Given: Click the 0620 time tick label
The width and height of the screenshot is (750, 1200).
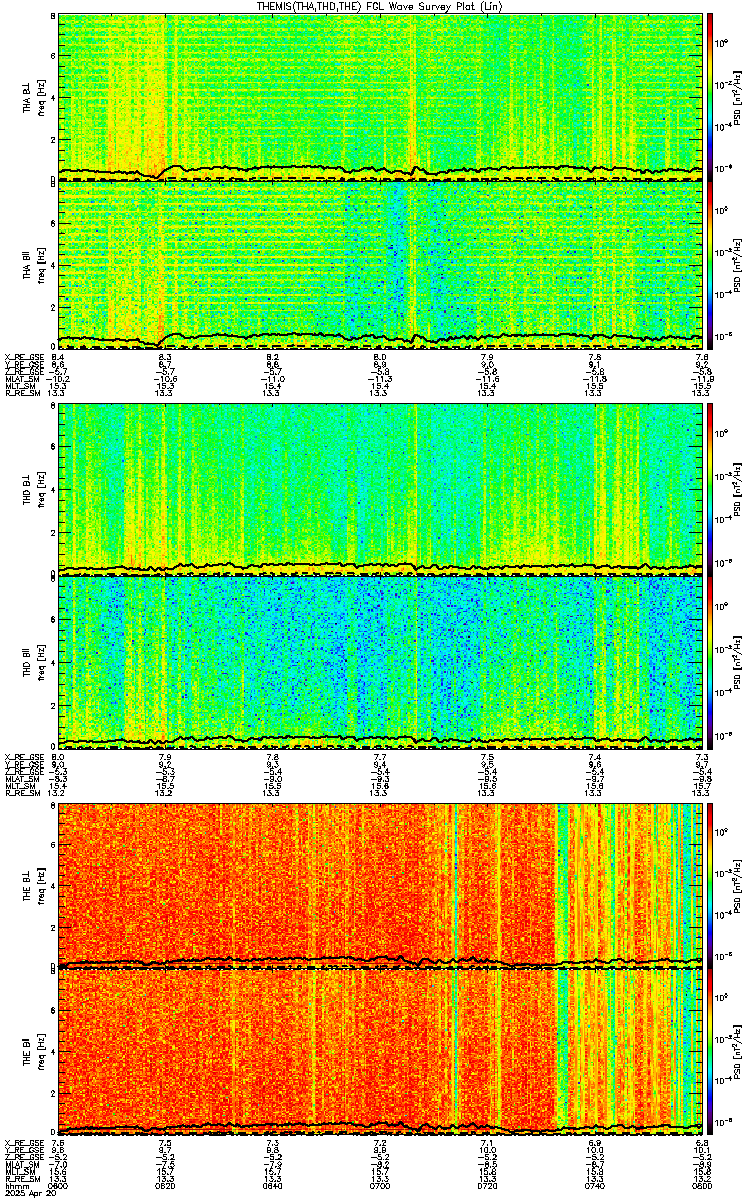Looking at the screenshot, I should point(165,1187).
